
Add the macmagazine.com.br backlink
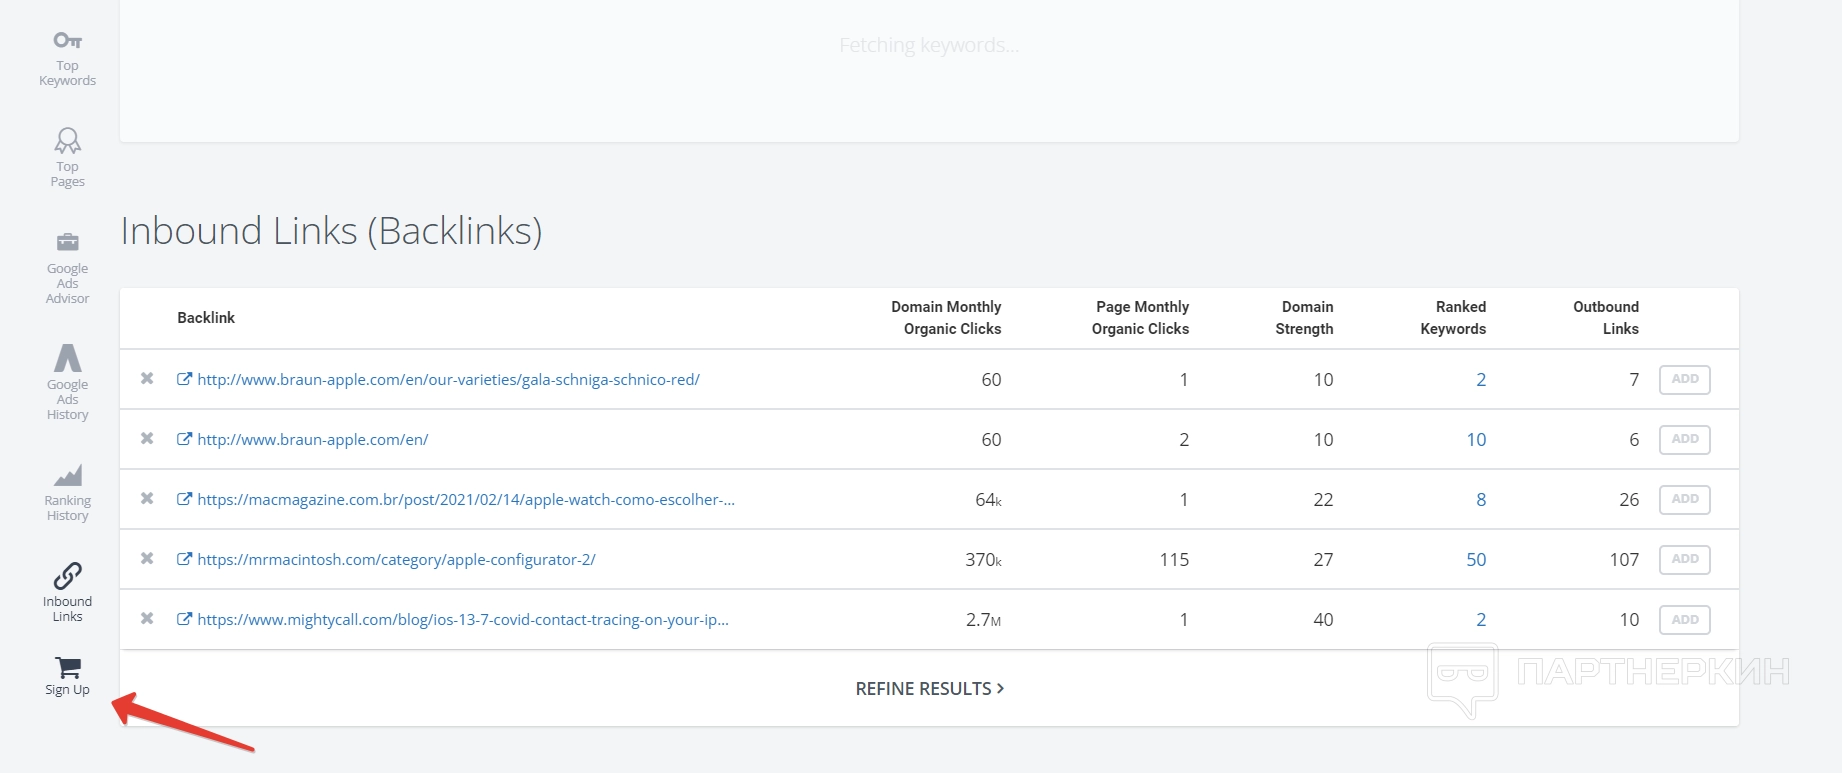(x=1684, y=499)
